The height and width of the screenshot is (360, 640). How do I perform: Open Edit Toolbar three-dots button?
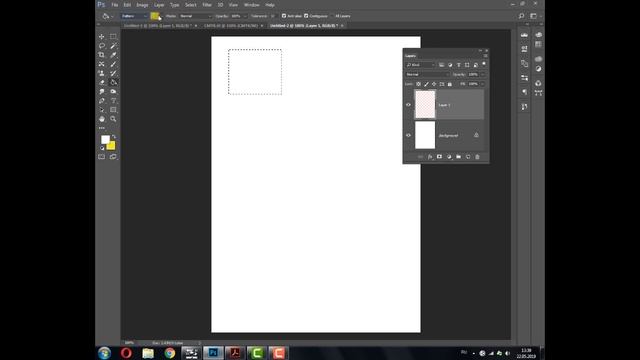pos(102,128)
